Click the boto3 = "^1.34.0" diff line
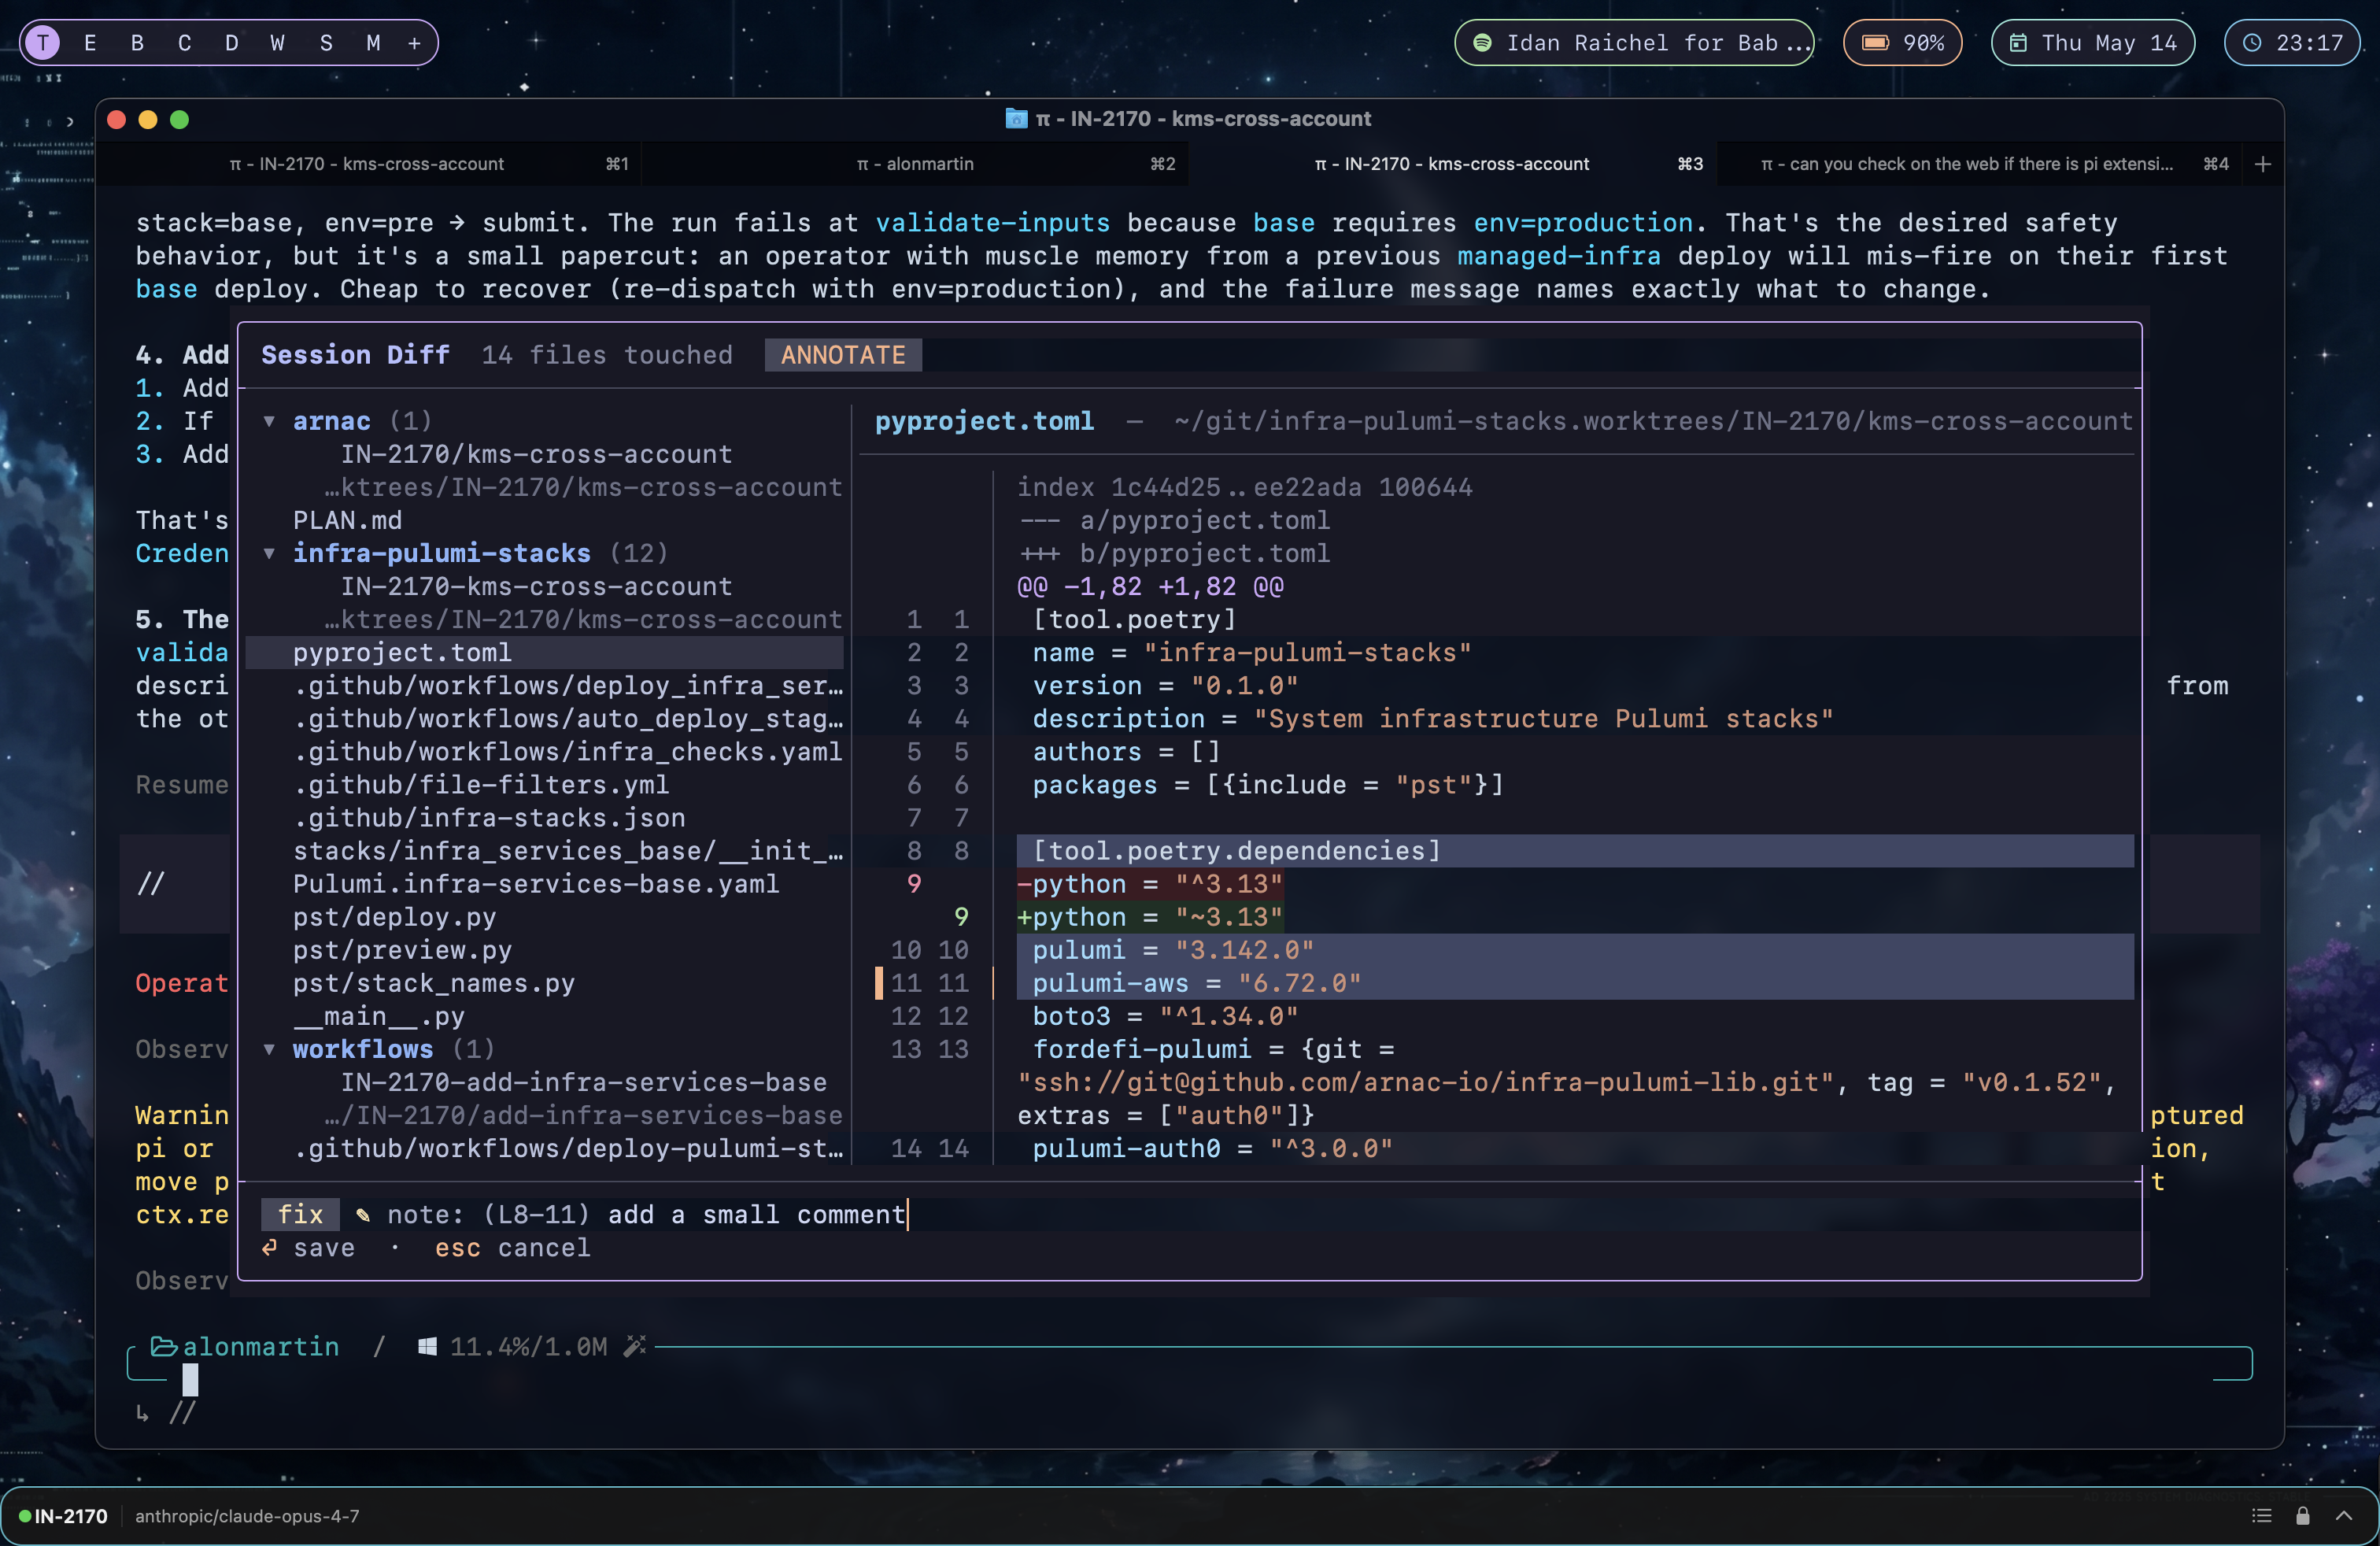The image size is (2380, 1546). tap(1165, 1016)
